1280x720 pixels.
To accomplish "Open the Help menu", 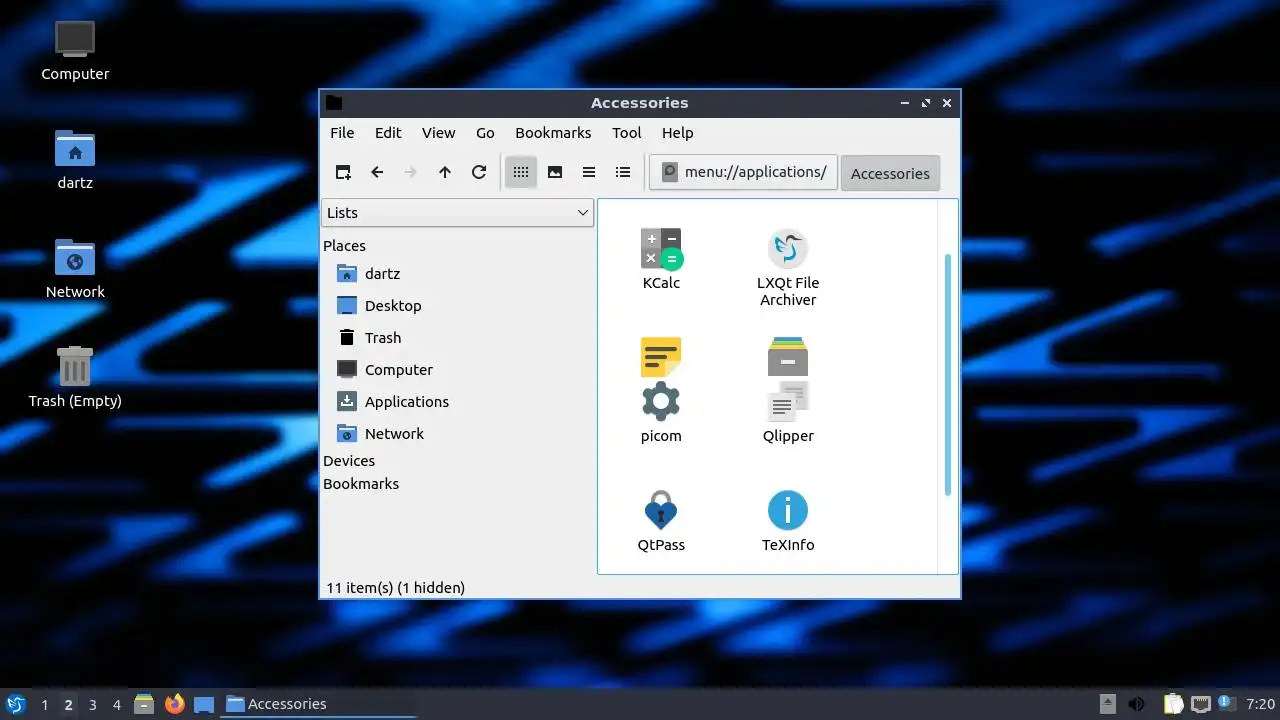I will 677,133.
